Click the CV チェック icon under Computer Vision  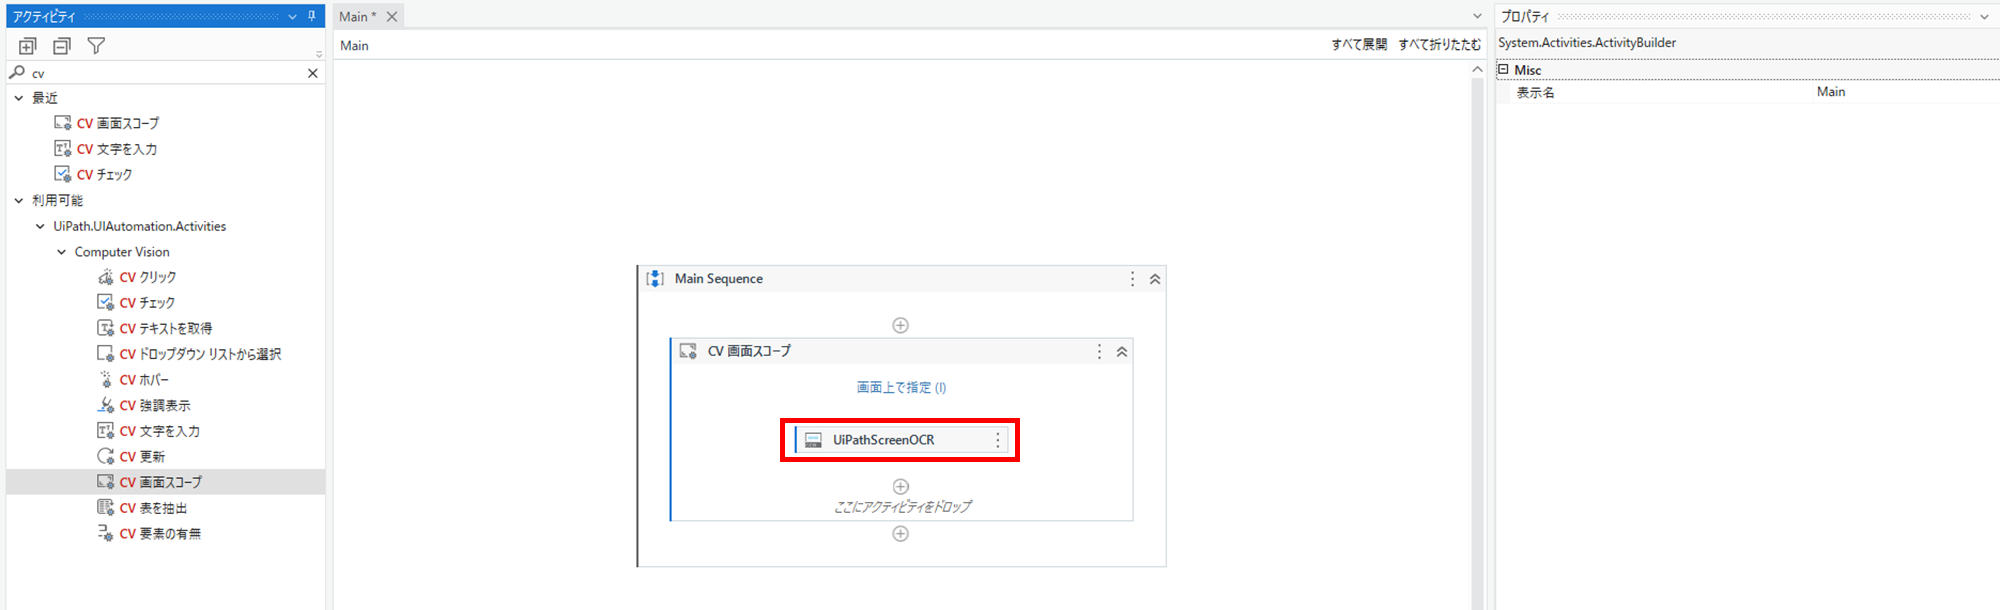point(105,302)
